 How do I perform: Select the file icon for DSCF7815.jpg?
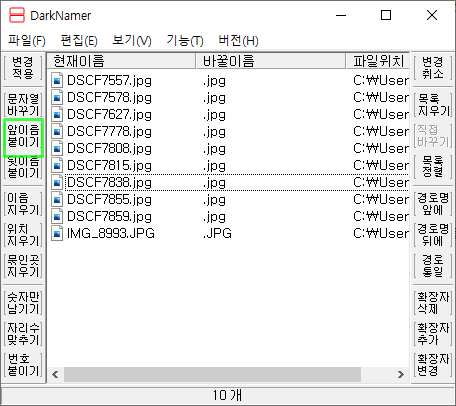(x=57, y=166)
